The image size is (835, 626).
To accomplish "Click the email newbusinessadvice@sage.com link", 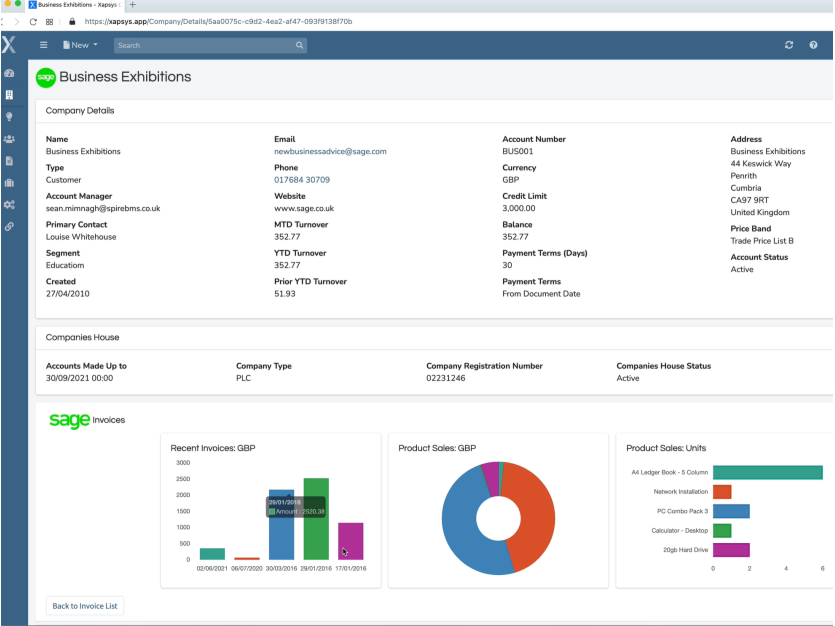I will (x=330, y=151).
